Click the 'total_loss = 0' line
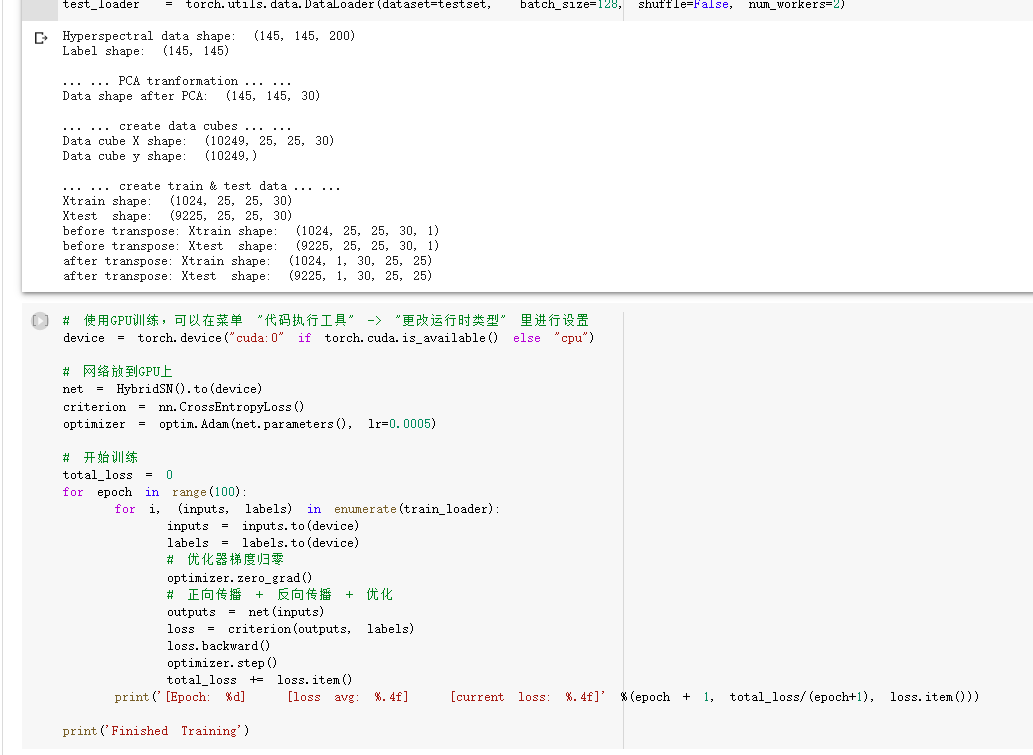 pyautogui.click(x=118, y=475)
